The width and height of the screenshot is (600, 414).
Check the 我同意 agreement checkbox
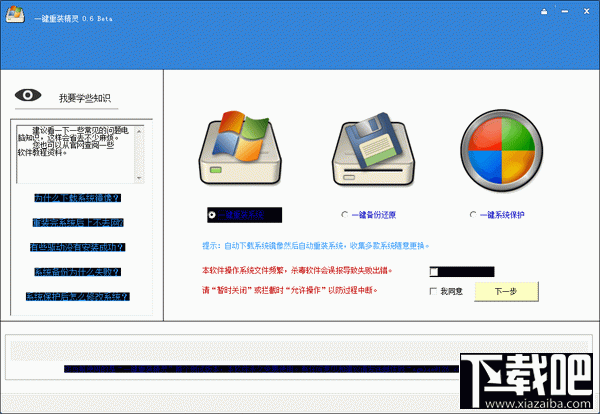click(x=433, y=291)
